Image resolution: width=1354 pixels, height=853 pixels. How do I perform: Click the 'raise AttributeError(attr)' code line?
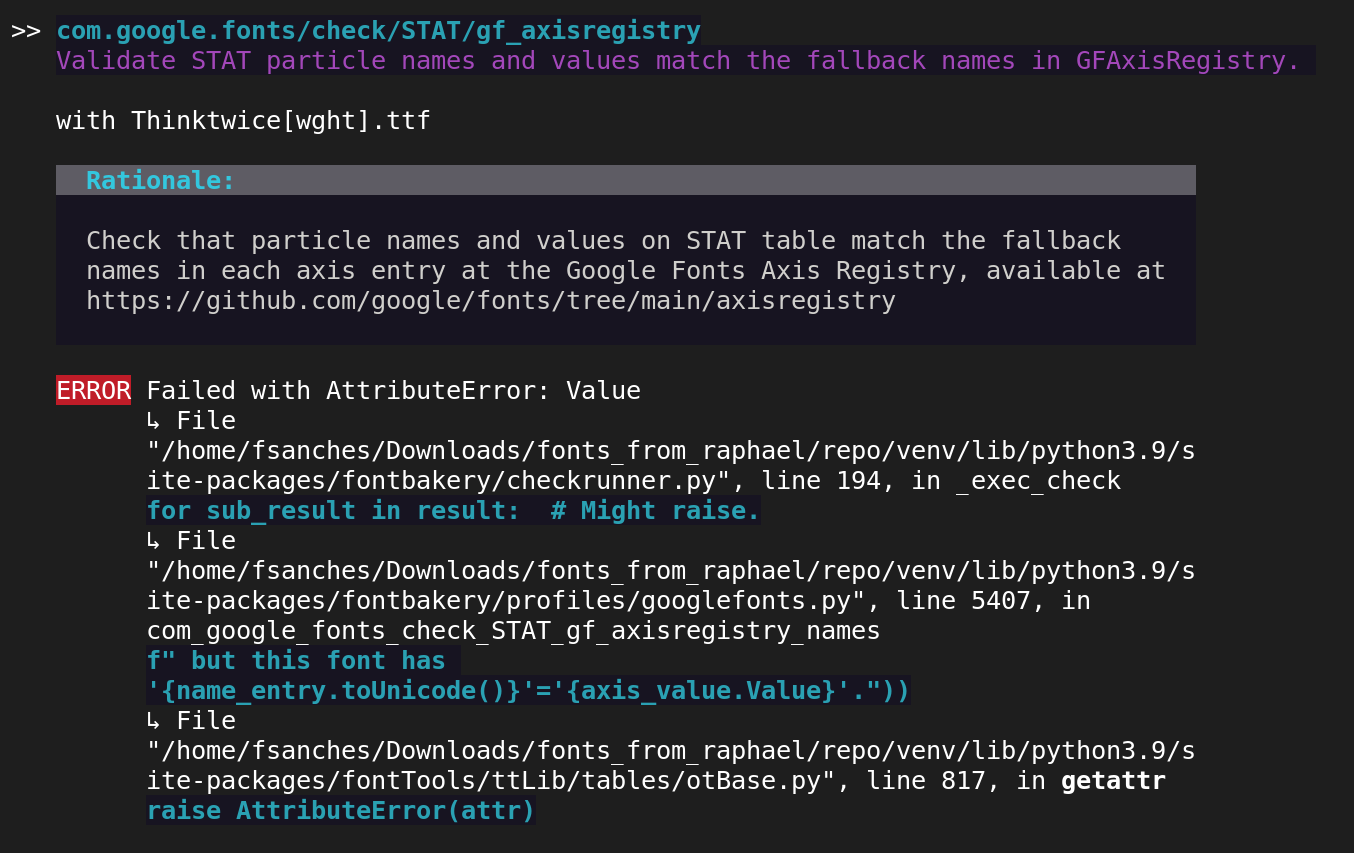340,810
